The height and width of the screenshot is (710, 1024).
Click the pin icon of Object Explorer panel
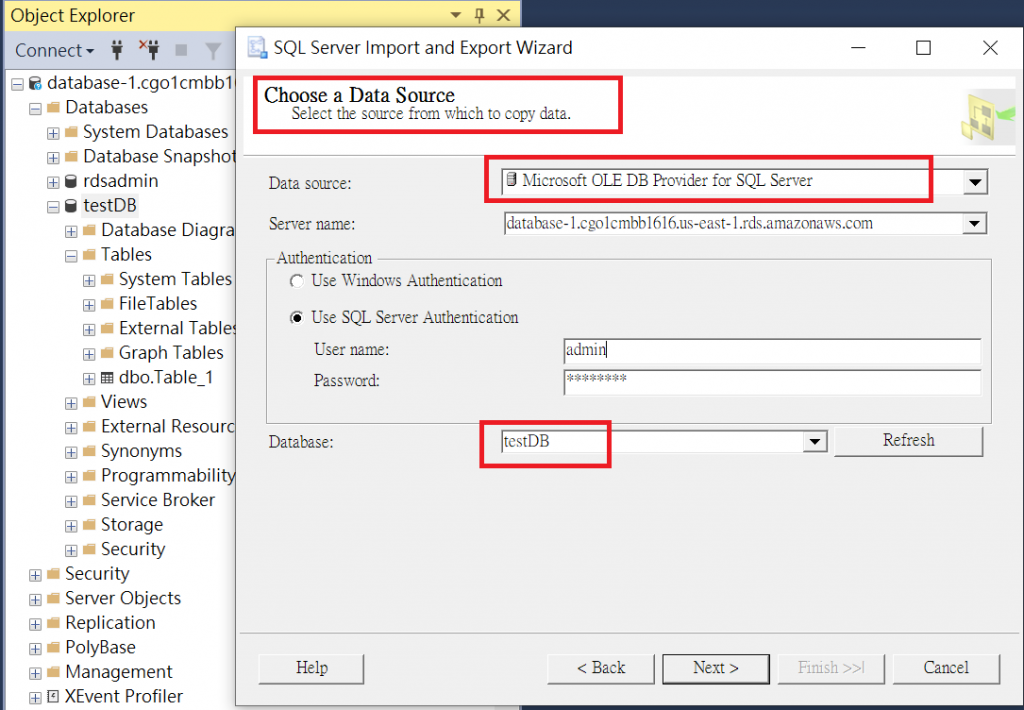pyautogui.click(x=479, y=15)
